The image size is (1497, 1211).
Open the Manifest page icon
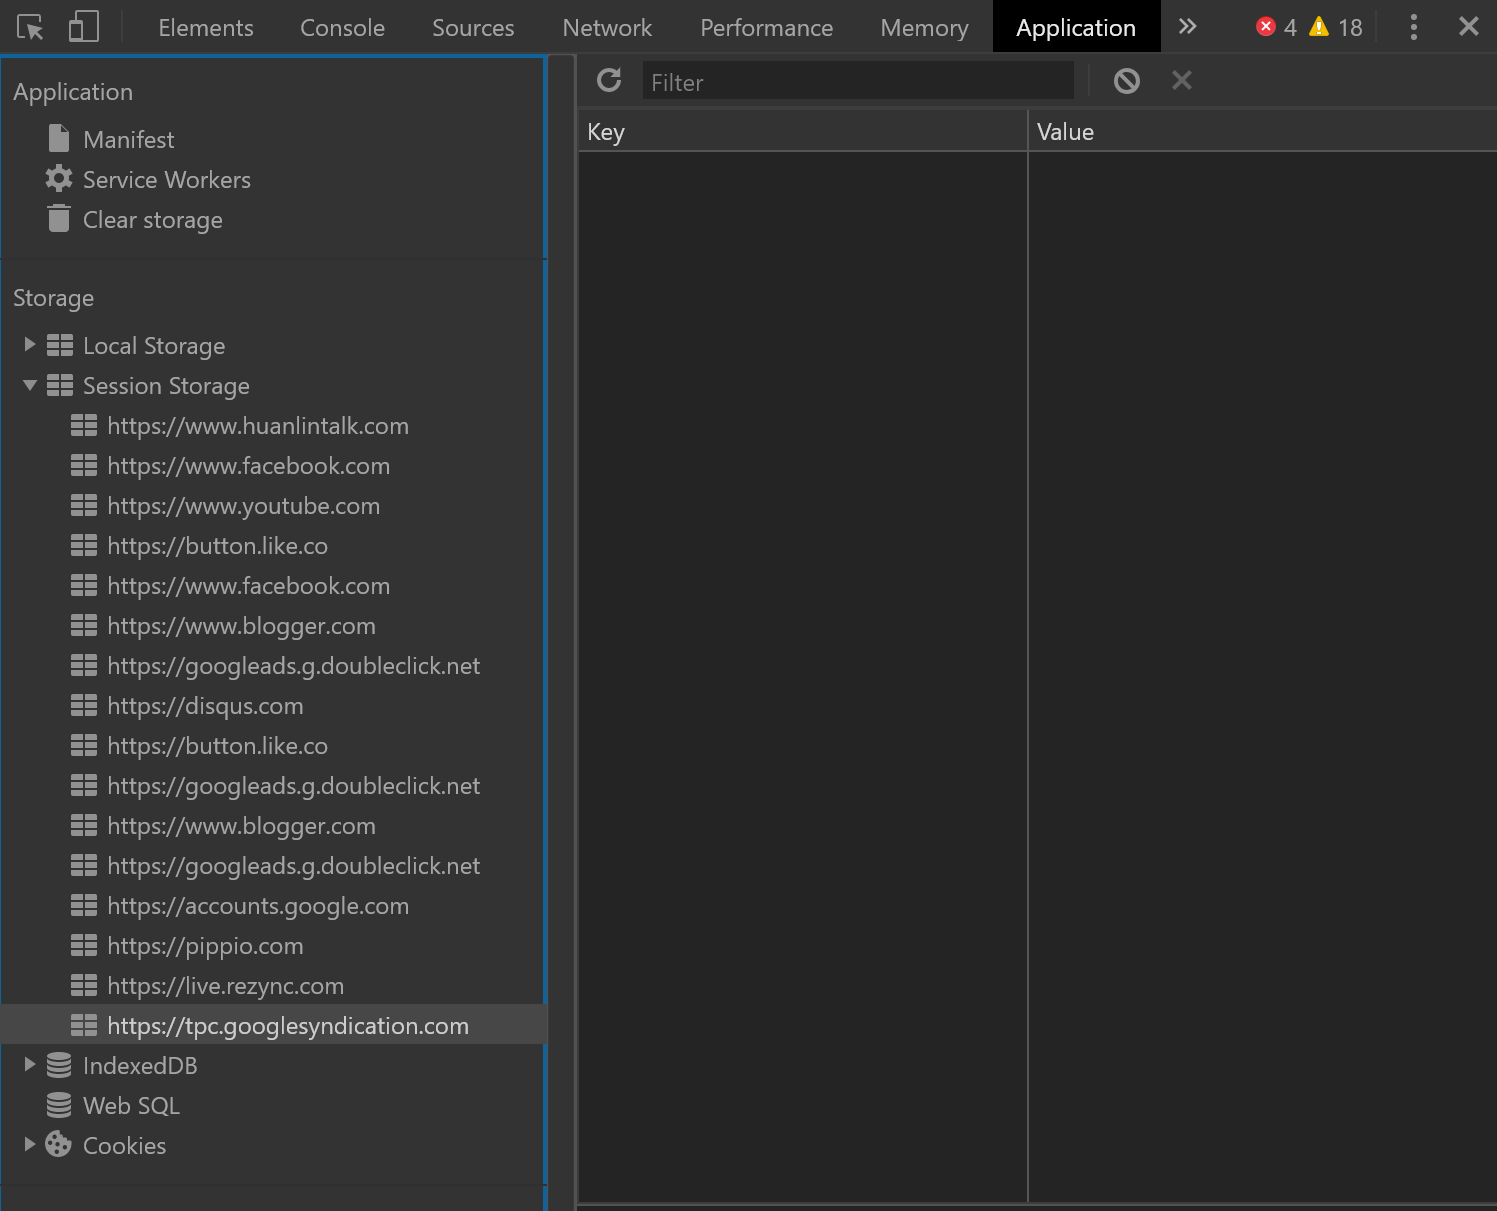[x=58, y=138]
